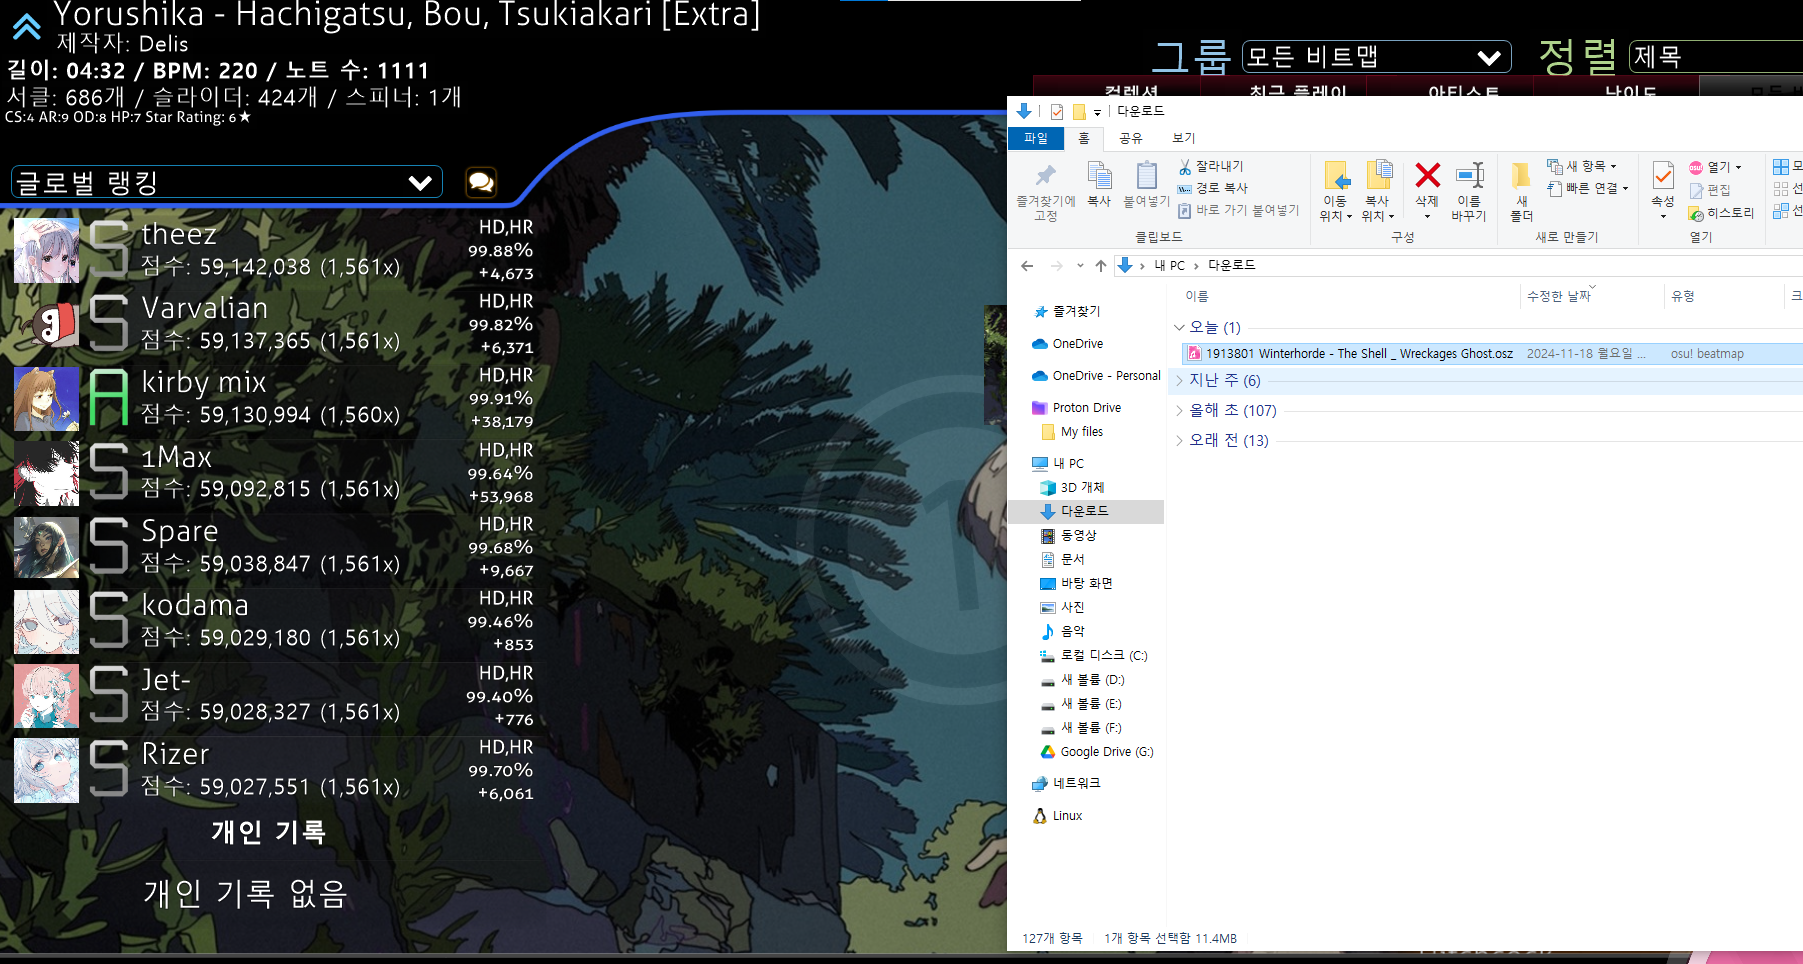Select the Google Drive (G:) item
This screenshot has width=1803, height=964.
click(x=1098, y=752)
